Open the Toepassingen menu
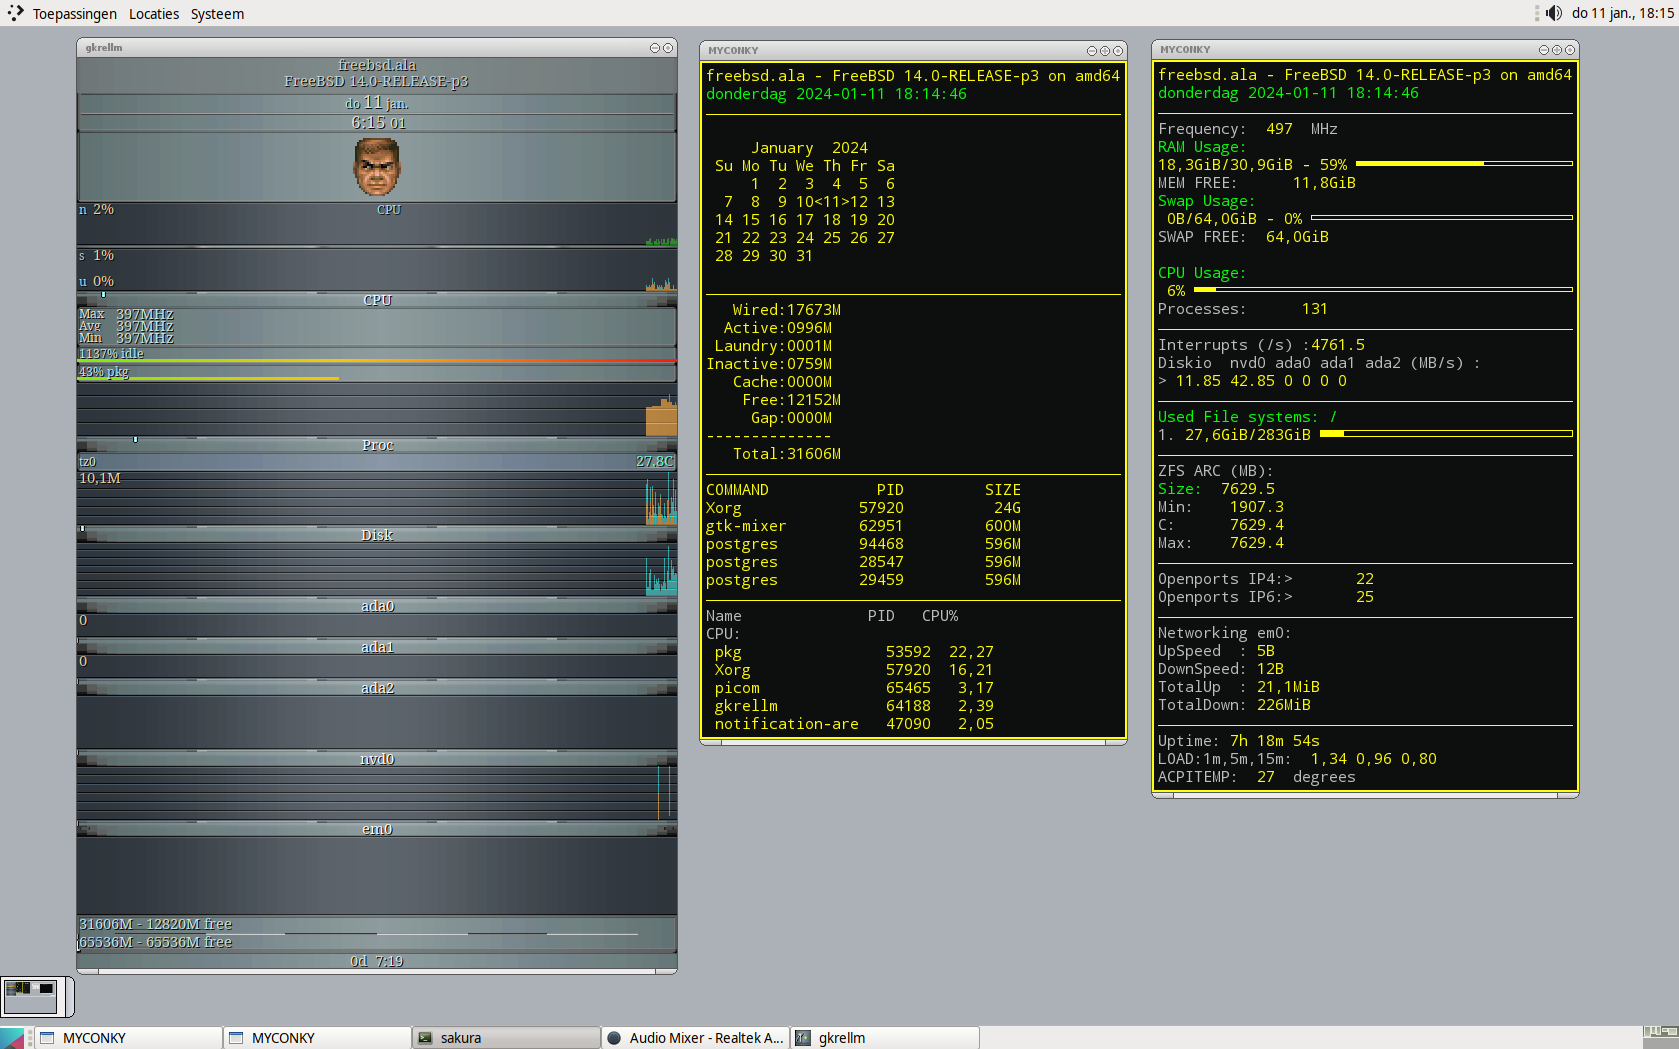This screenshot has height=1049, width=1679. tap(75, 14)
